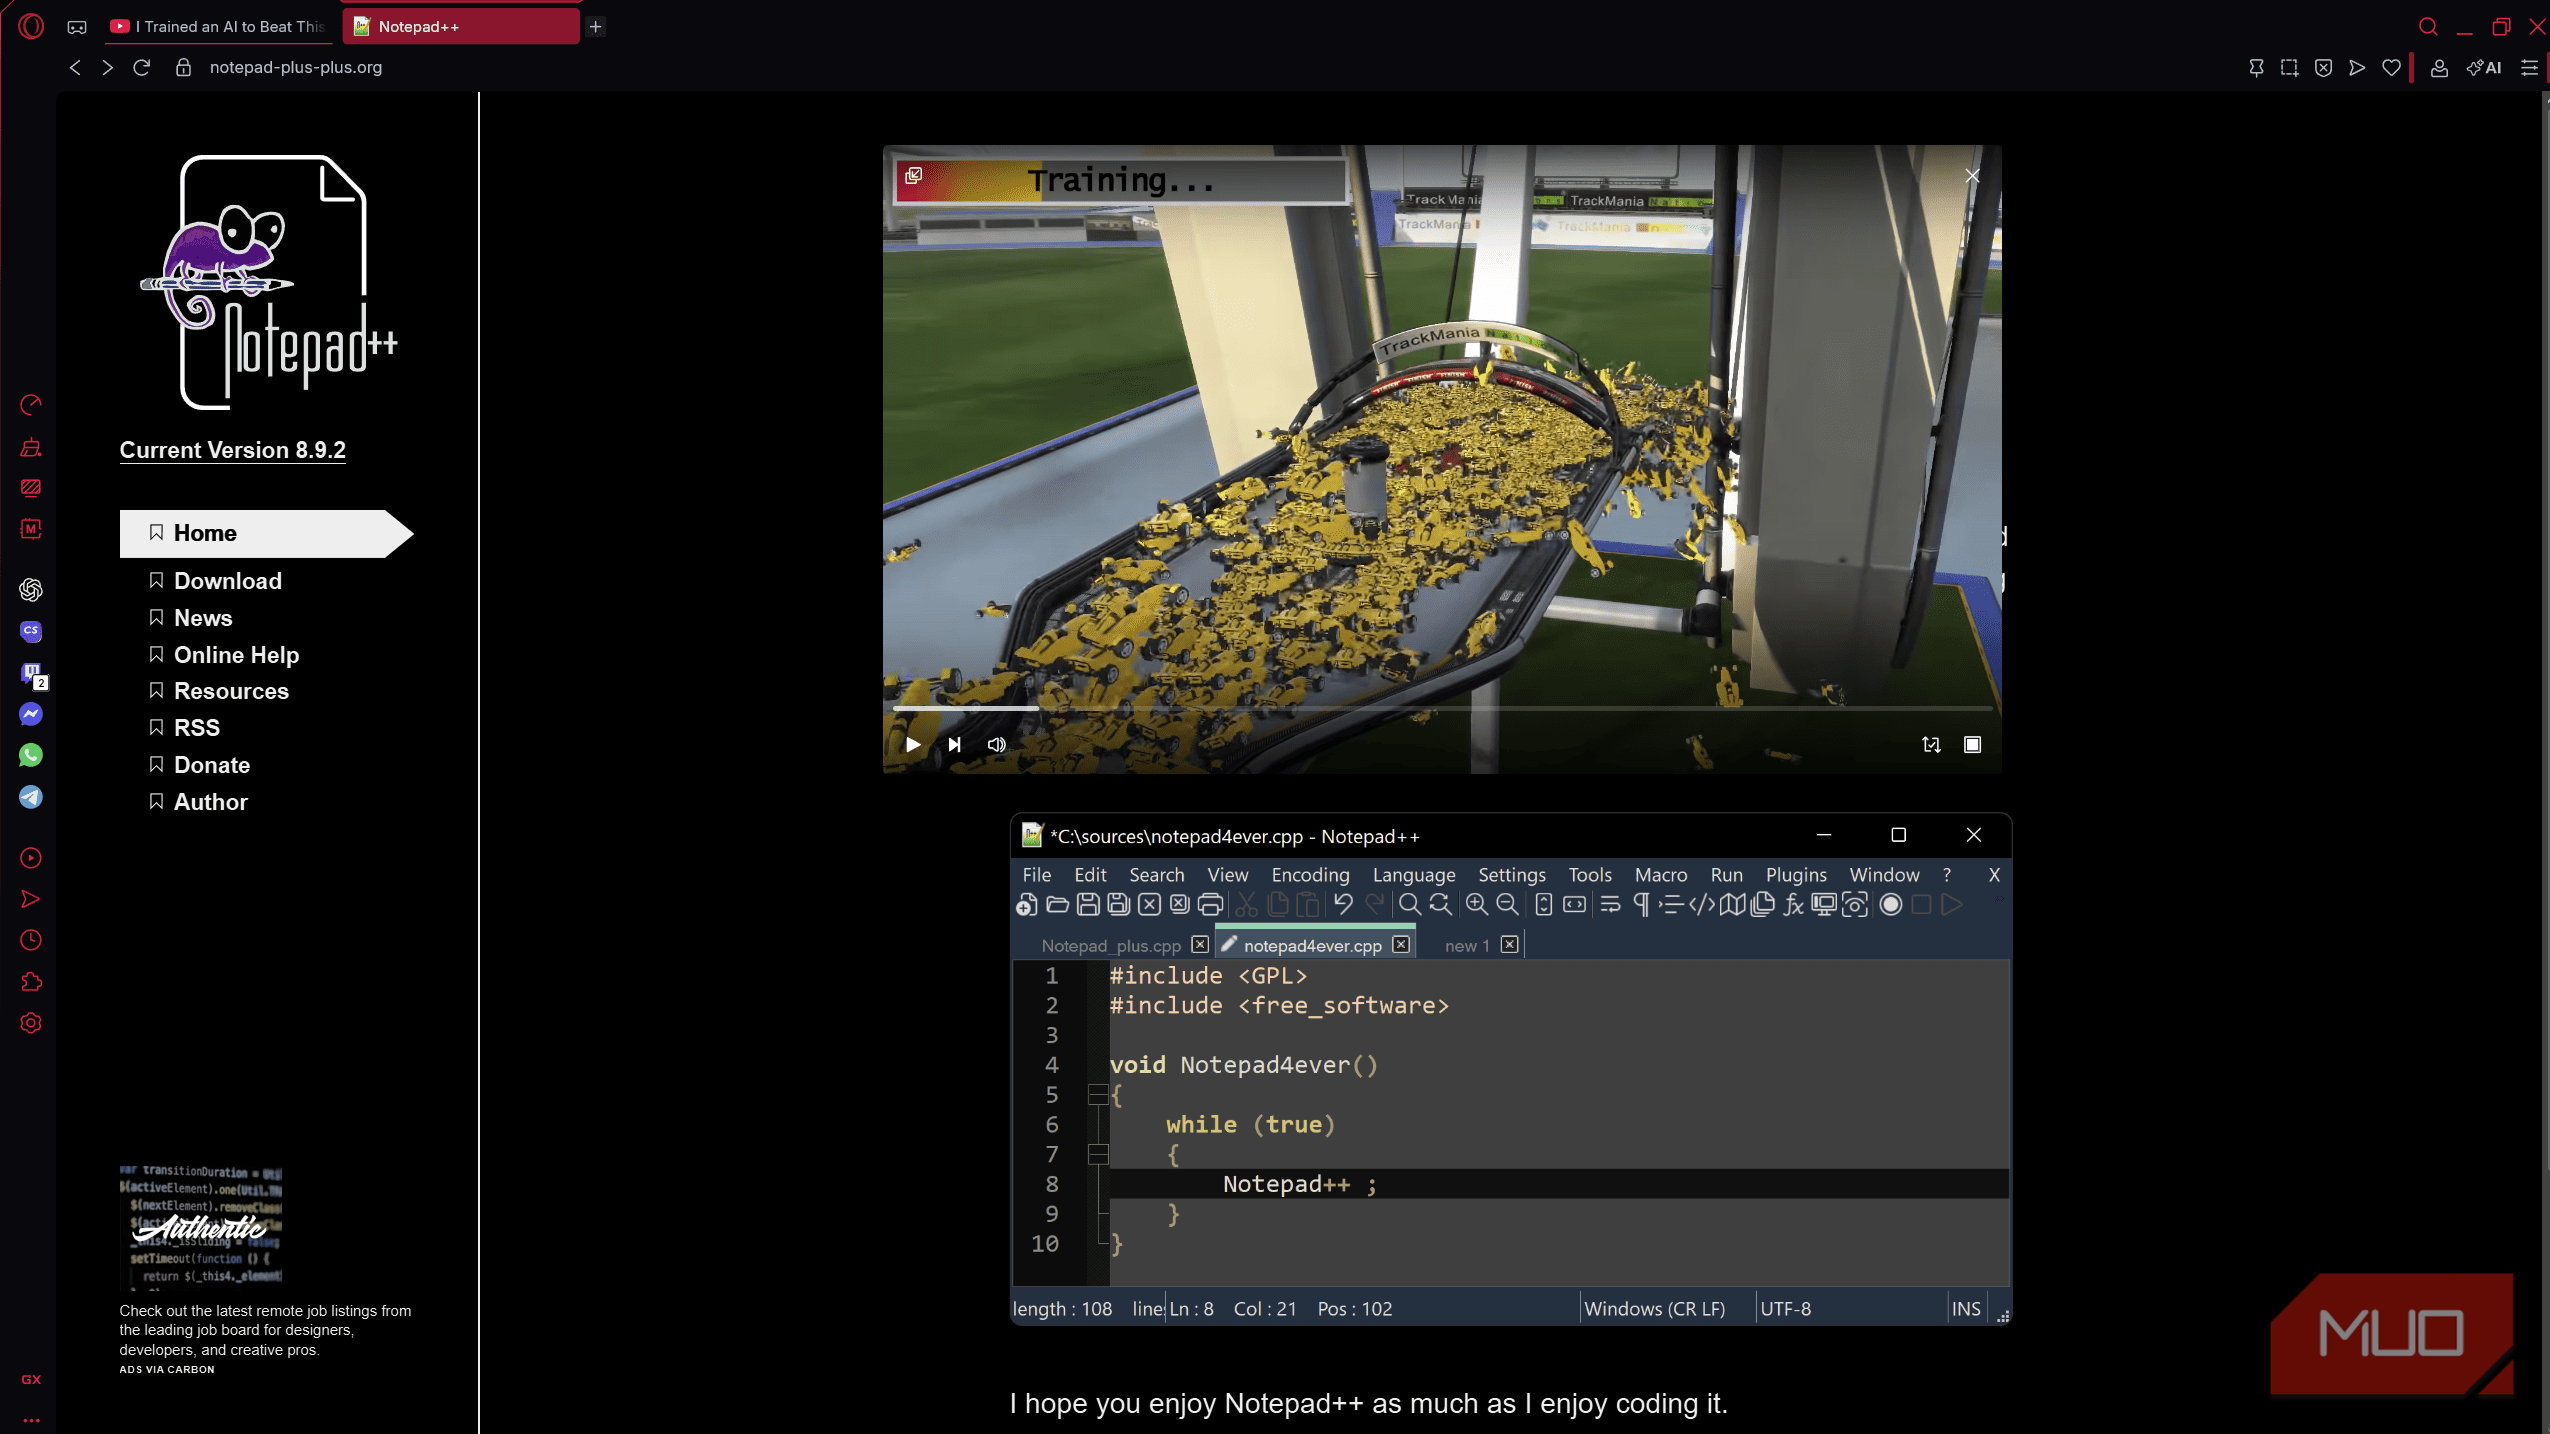Open the ad blocker shield icon
Image resolution: width=2550 pixels, height=1434 pixels.
2323,68
